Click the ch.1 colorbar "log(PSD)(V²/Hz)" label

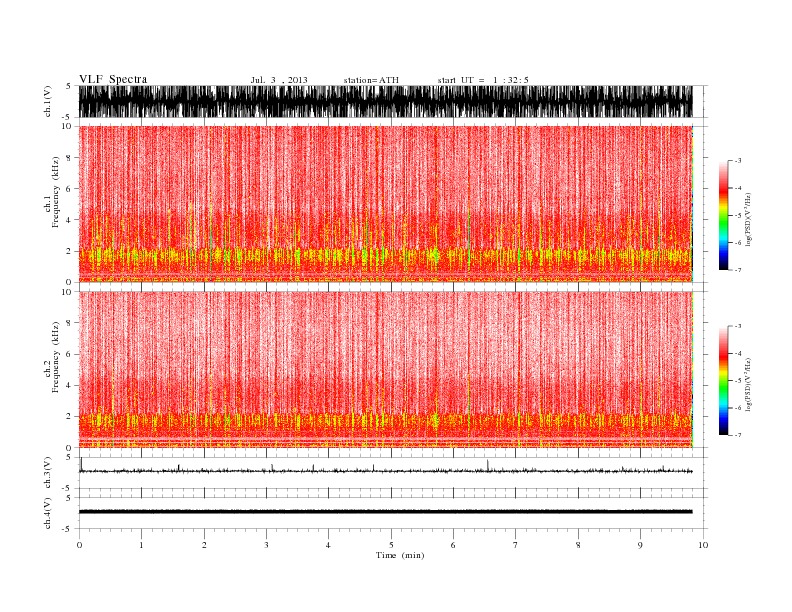[x=749, y=219]
